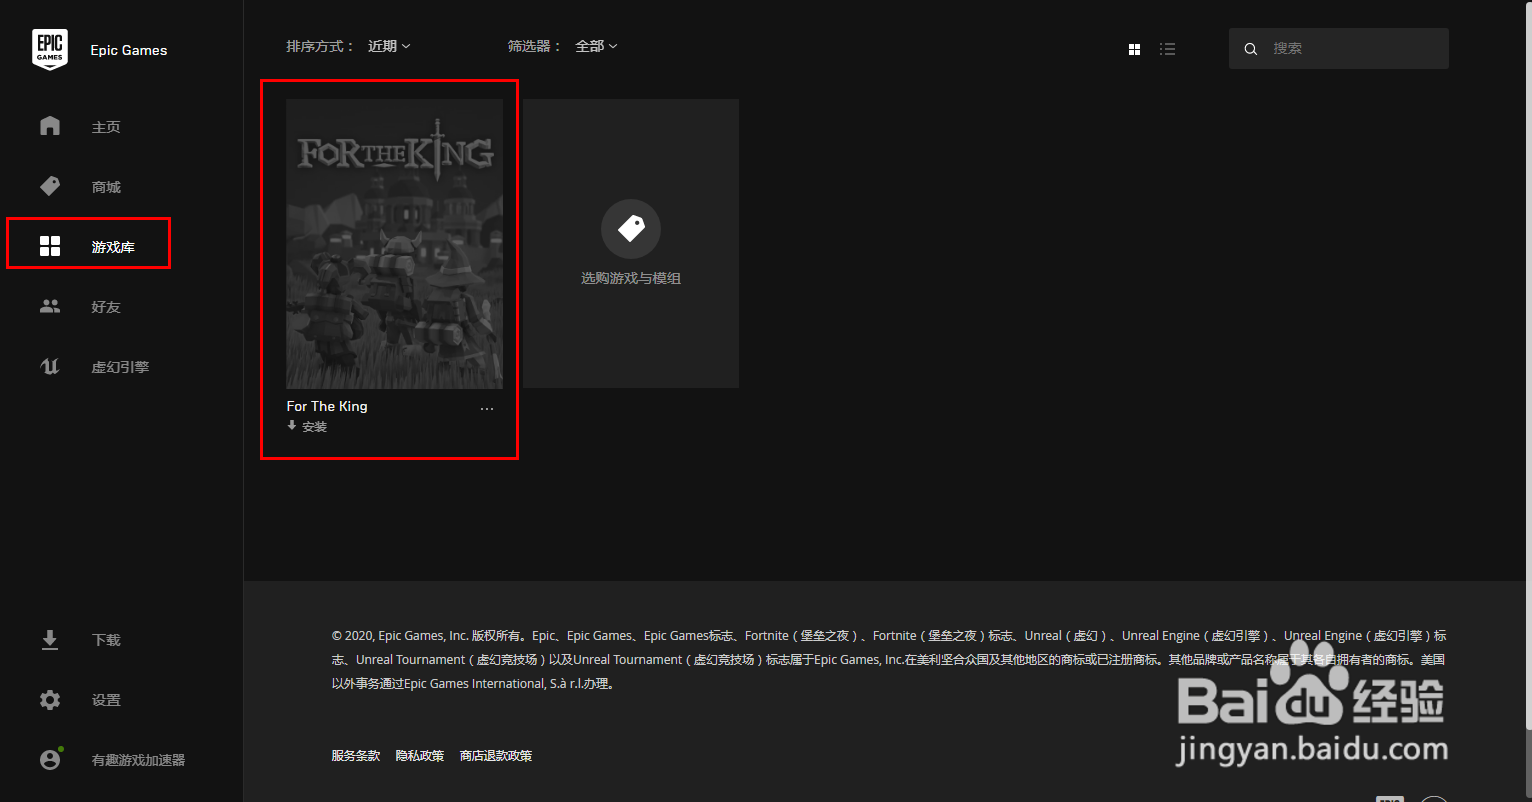1532x802 pixels.
Task: Switch to grid view layout
Action: [1134, 48]
